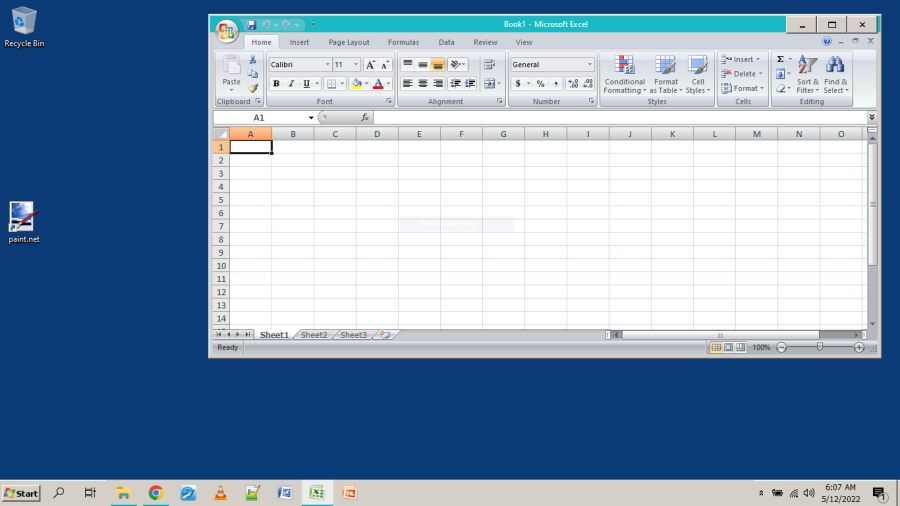The image size is (900, 506).
Task: Open the font size dropdown
Action: (x=356, y=65)
